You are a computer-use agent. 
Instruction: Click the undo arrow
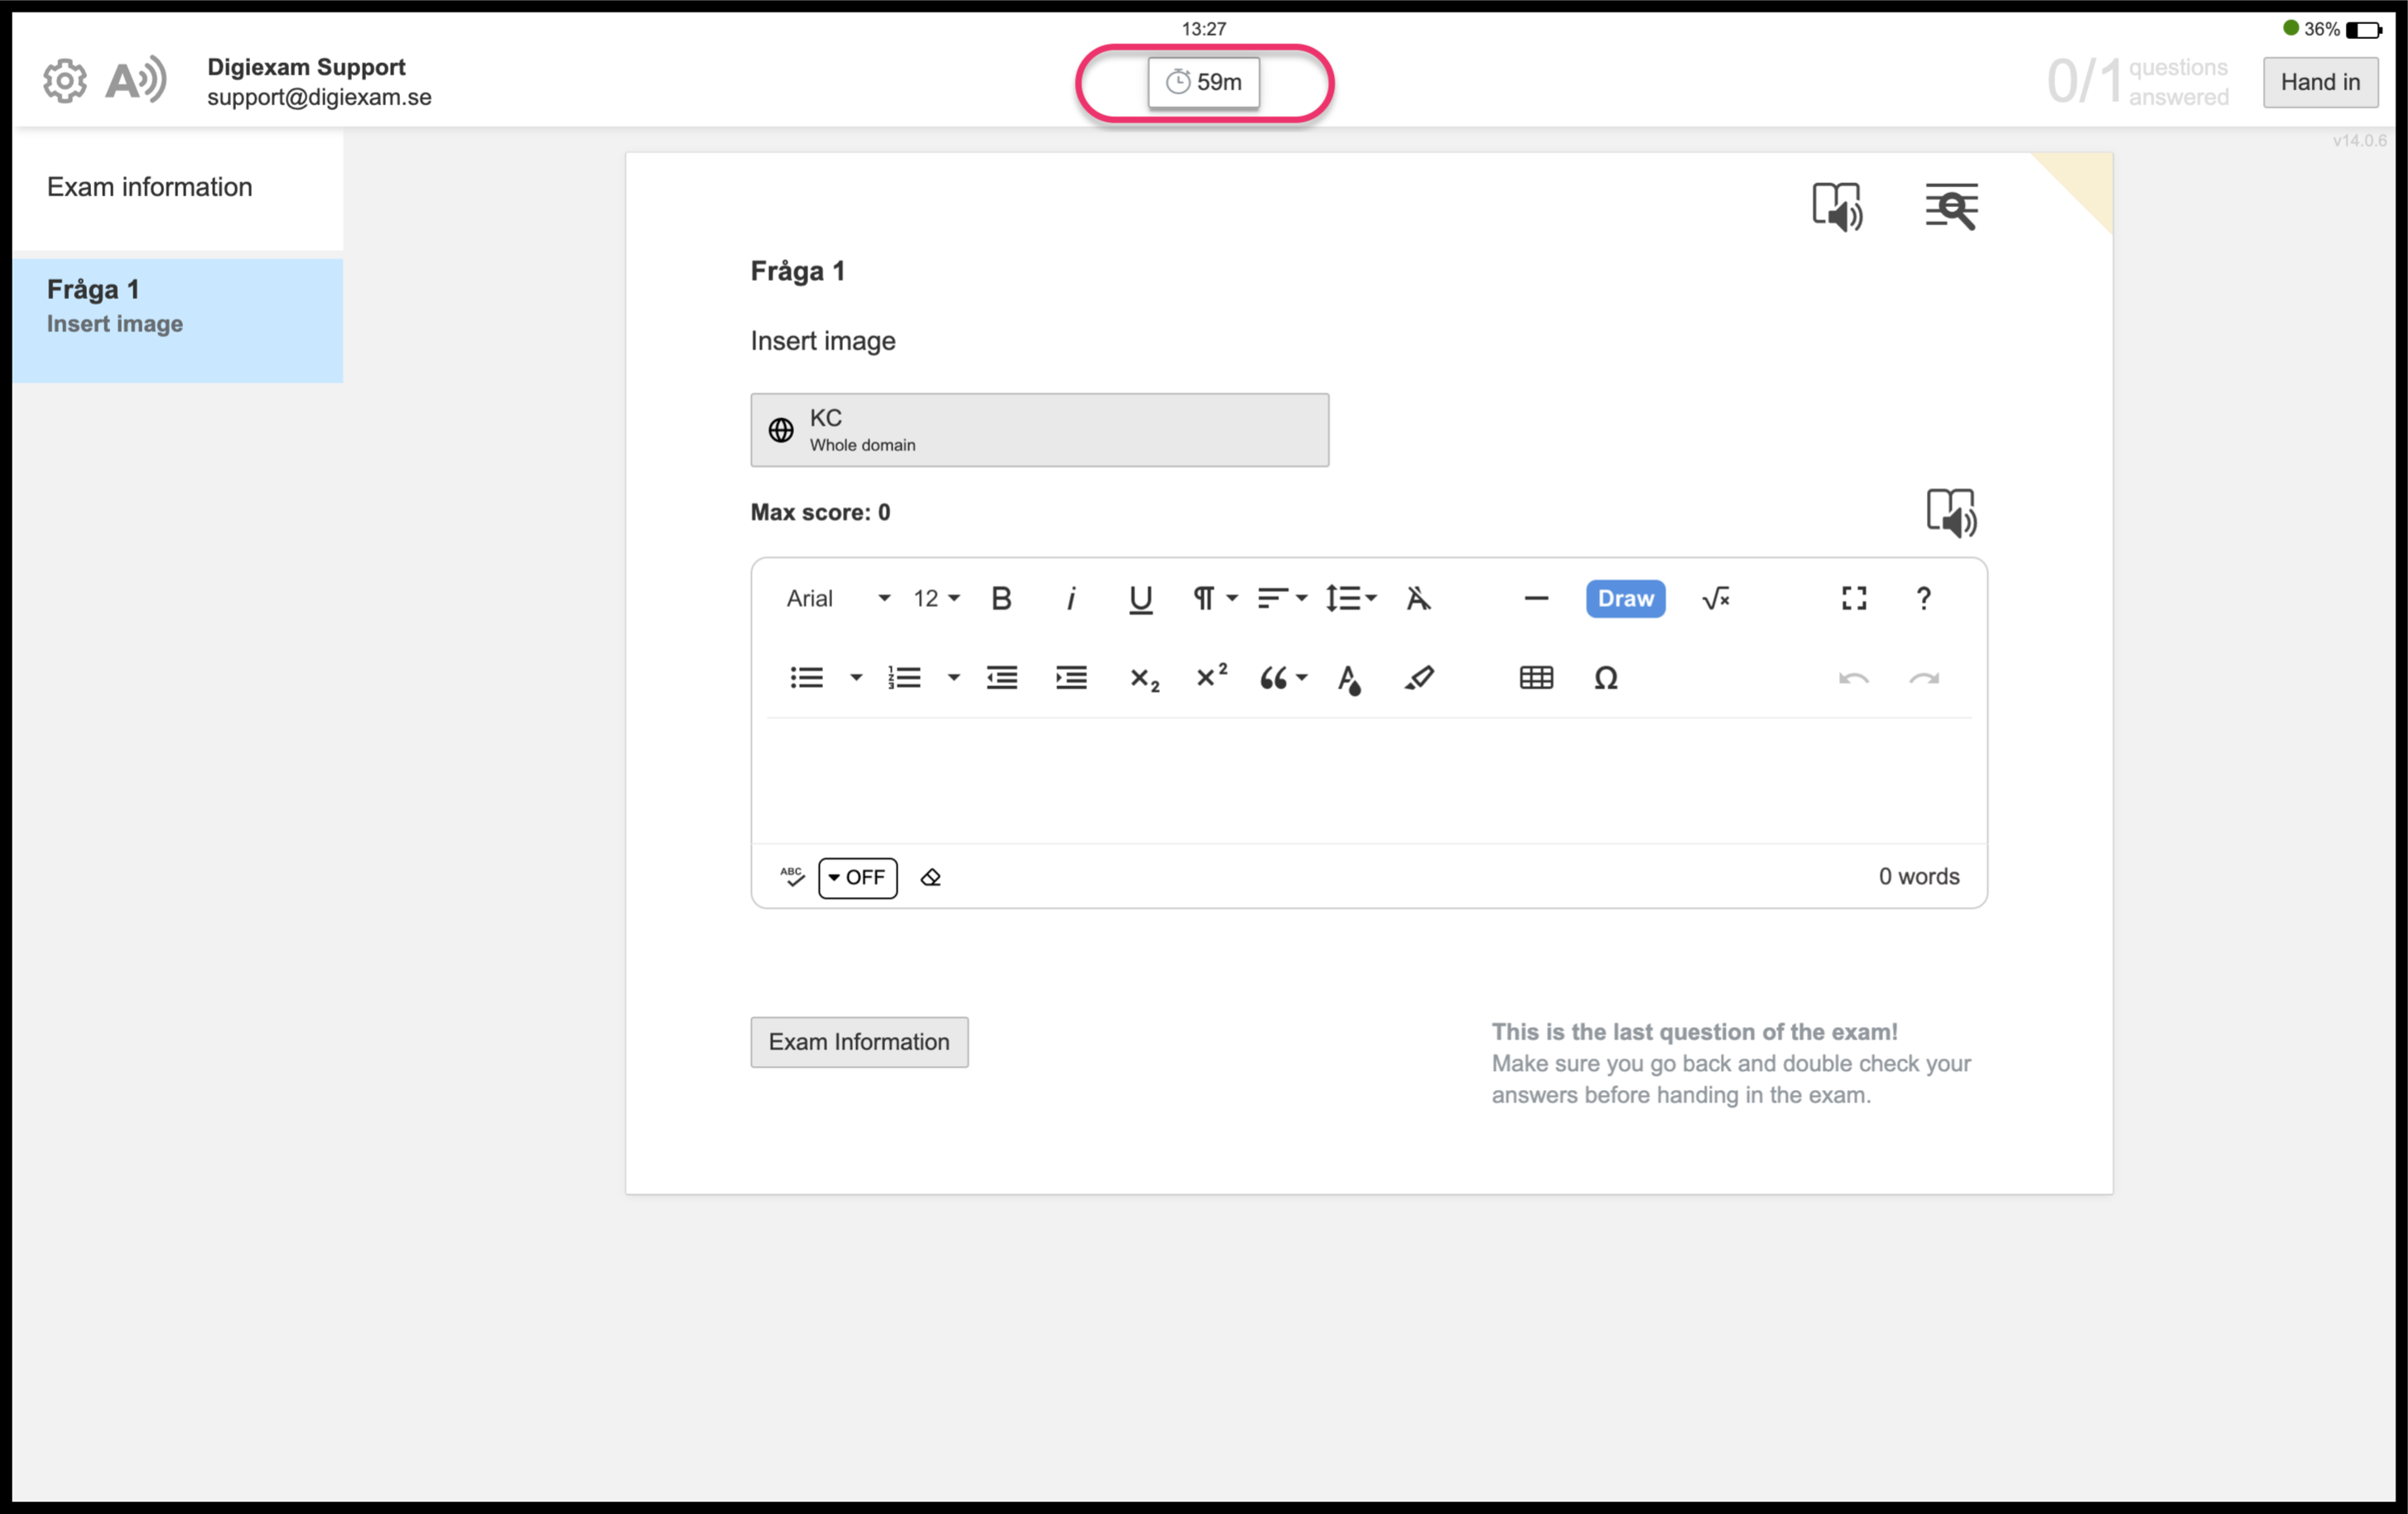click(x=1853, y=678)
